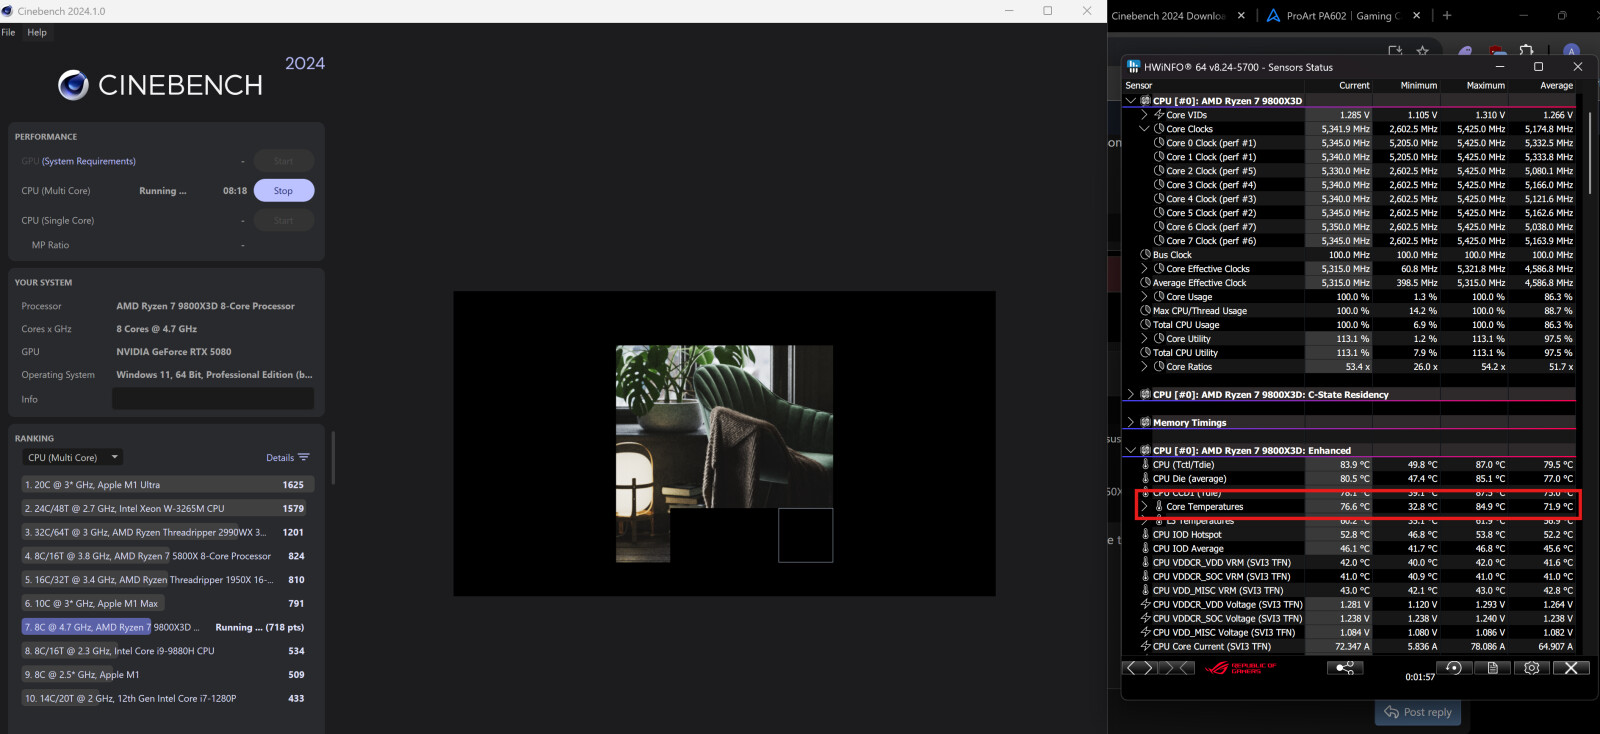The height and width of the screenshot is (734, 1600).
Task: Click the CPU Single Core Start button
Action: 284,221
